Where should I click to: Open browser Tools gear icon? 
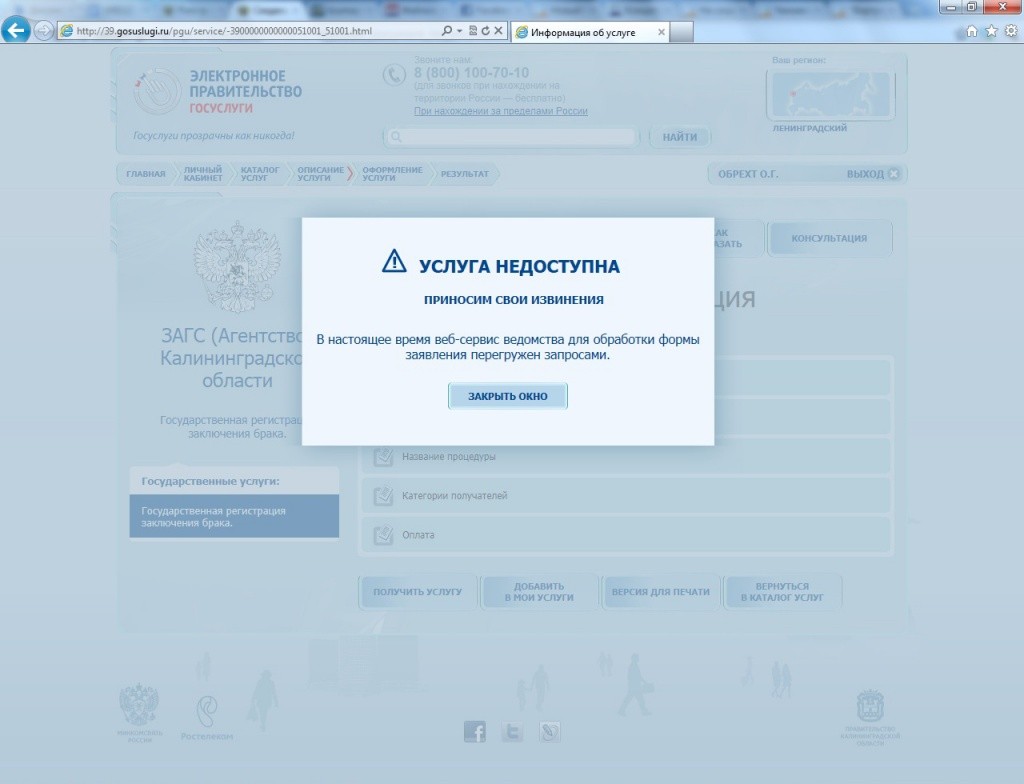[x=1010, y=31]
